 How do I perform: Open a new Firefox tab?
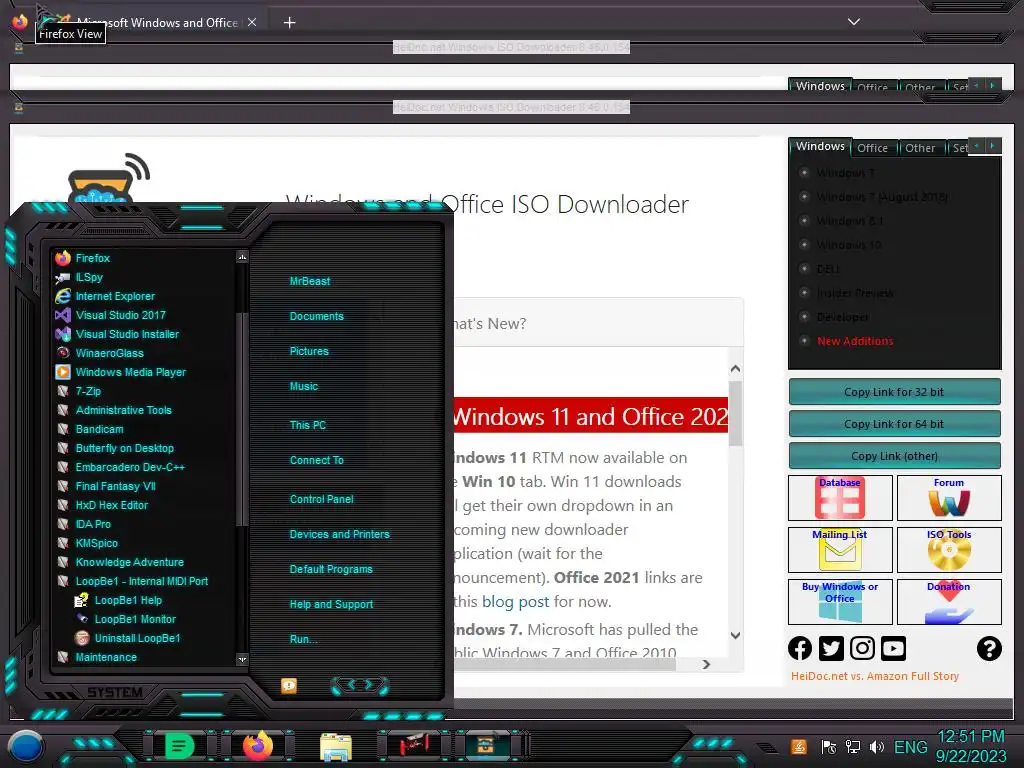pos(289,23)
